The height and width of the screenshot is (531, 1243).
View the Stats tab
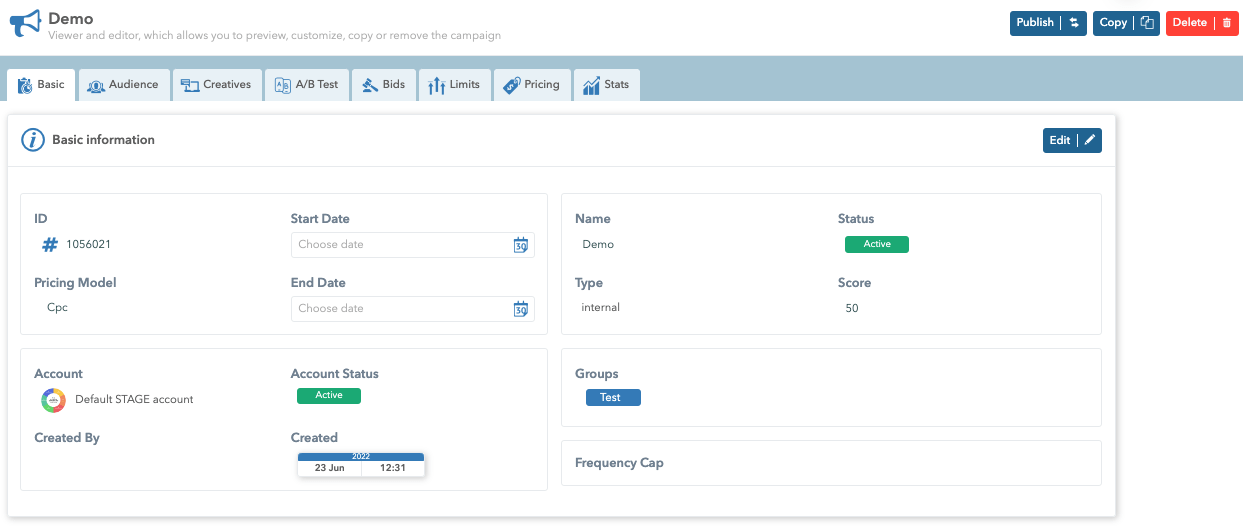point(606,85)
